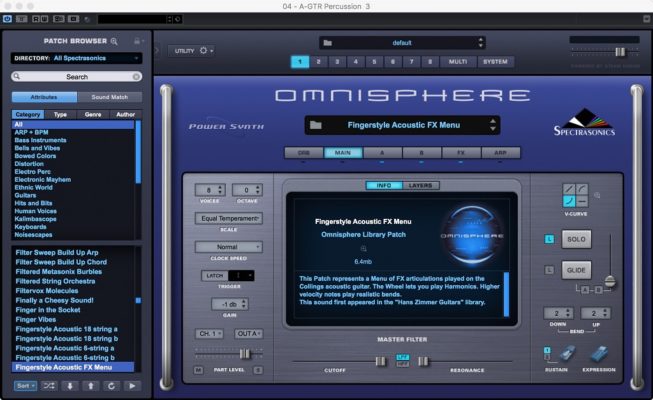Image resolution: width=653 pixels, height=400 pixels.
Task: Click into the Search field
Action: pos(77,77)
